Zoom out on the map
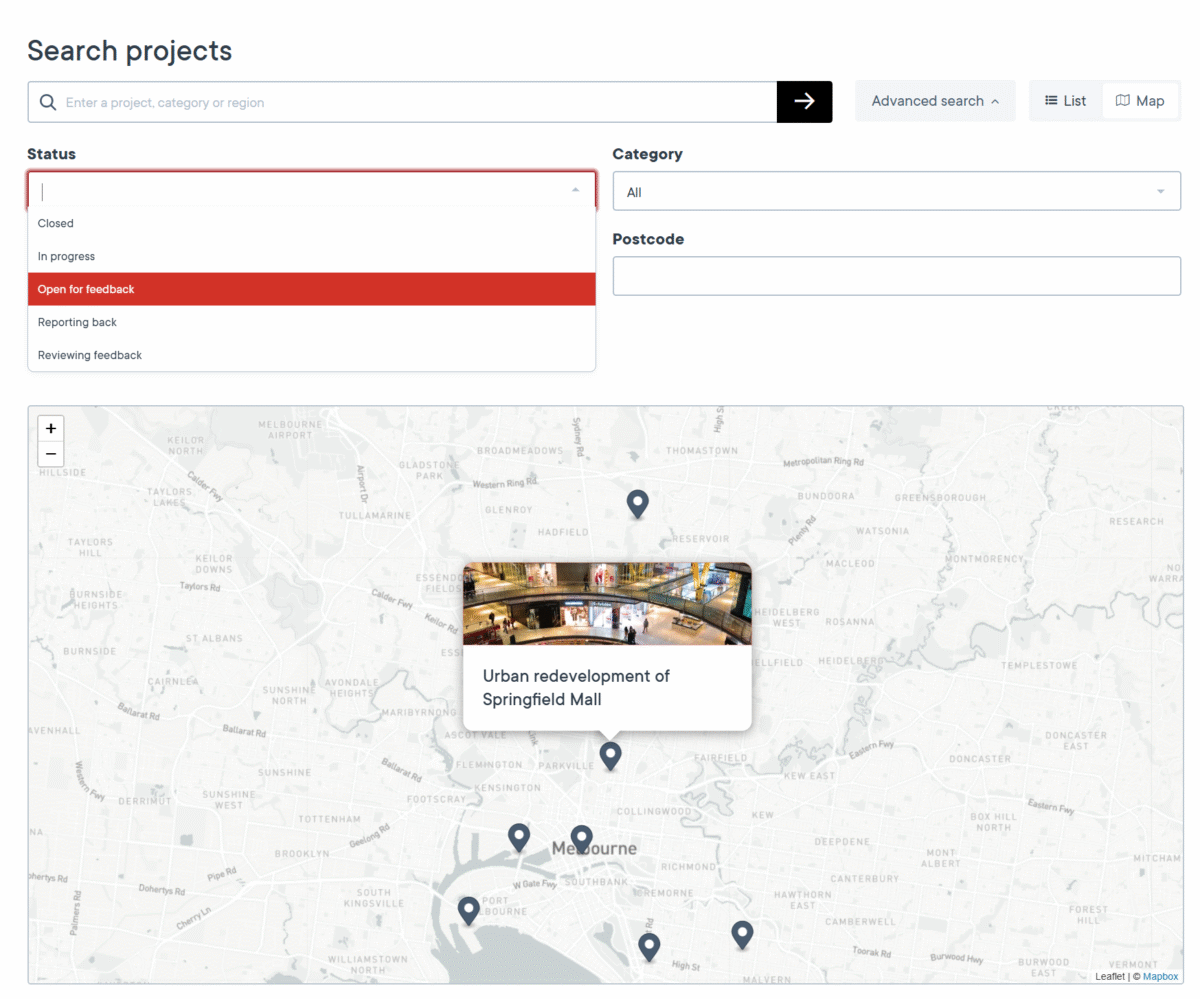Screen dimensions: 1200x999 (51, 455)
